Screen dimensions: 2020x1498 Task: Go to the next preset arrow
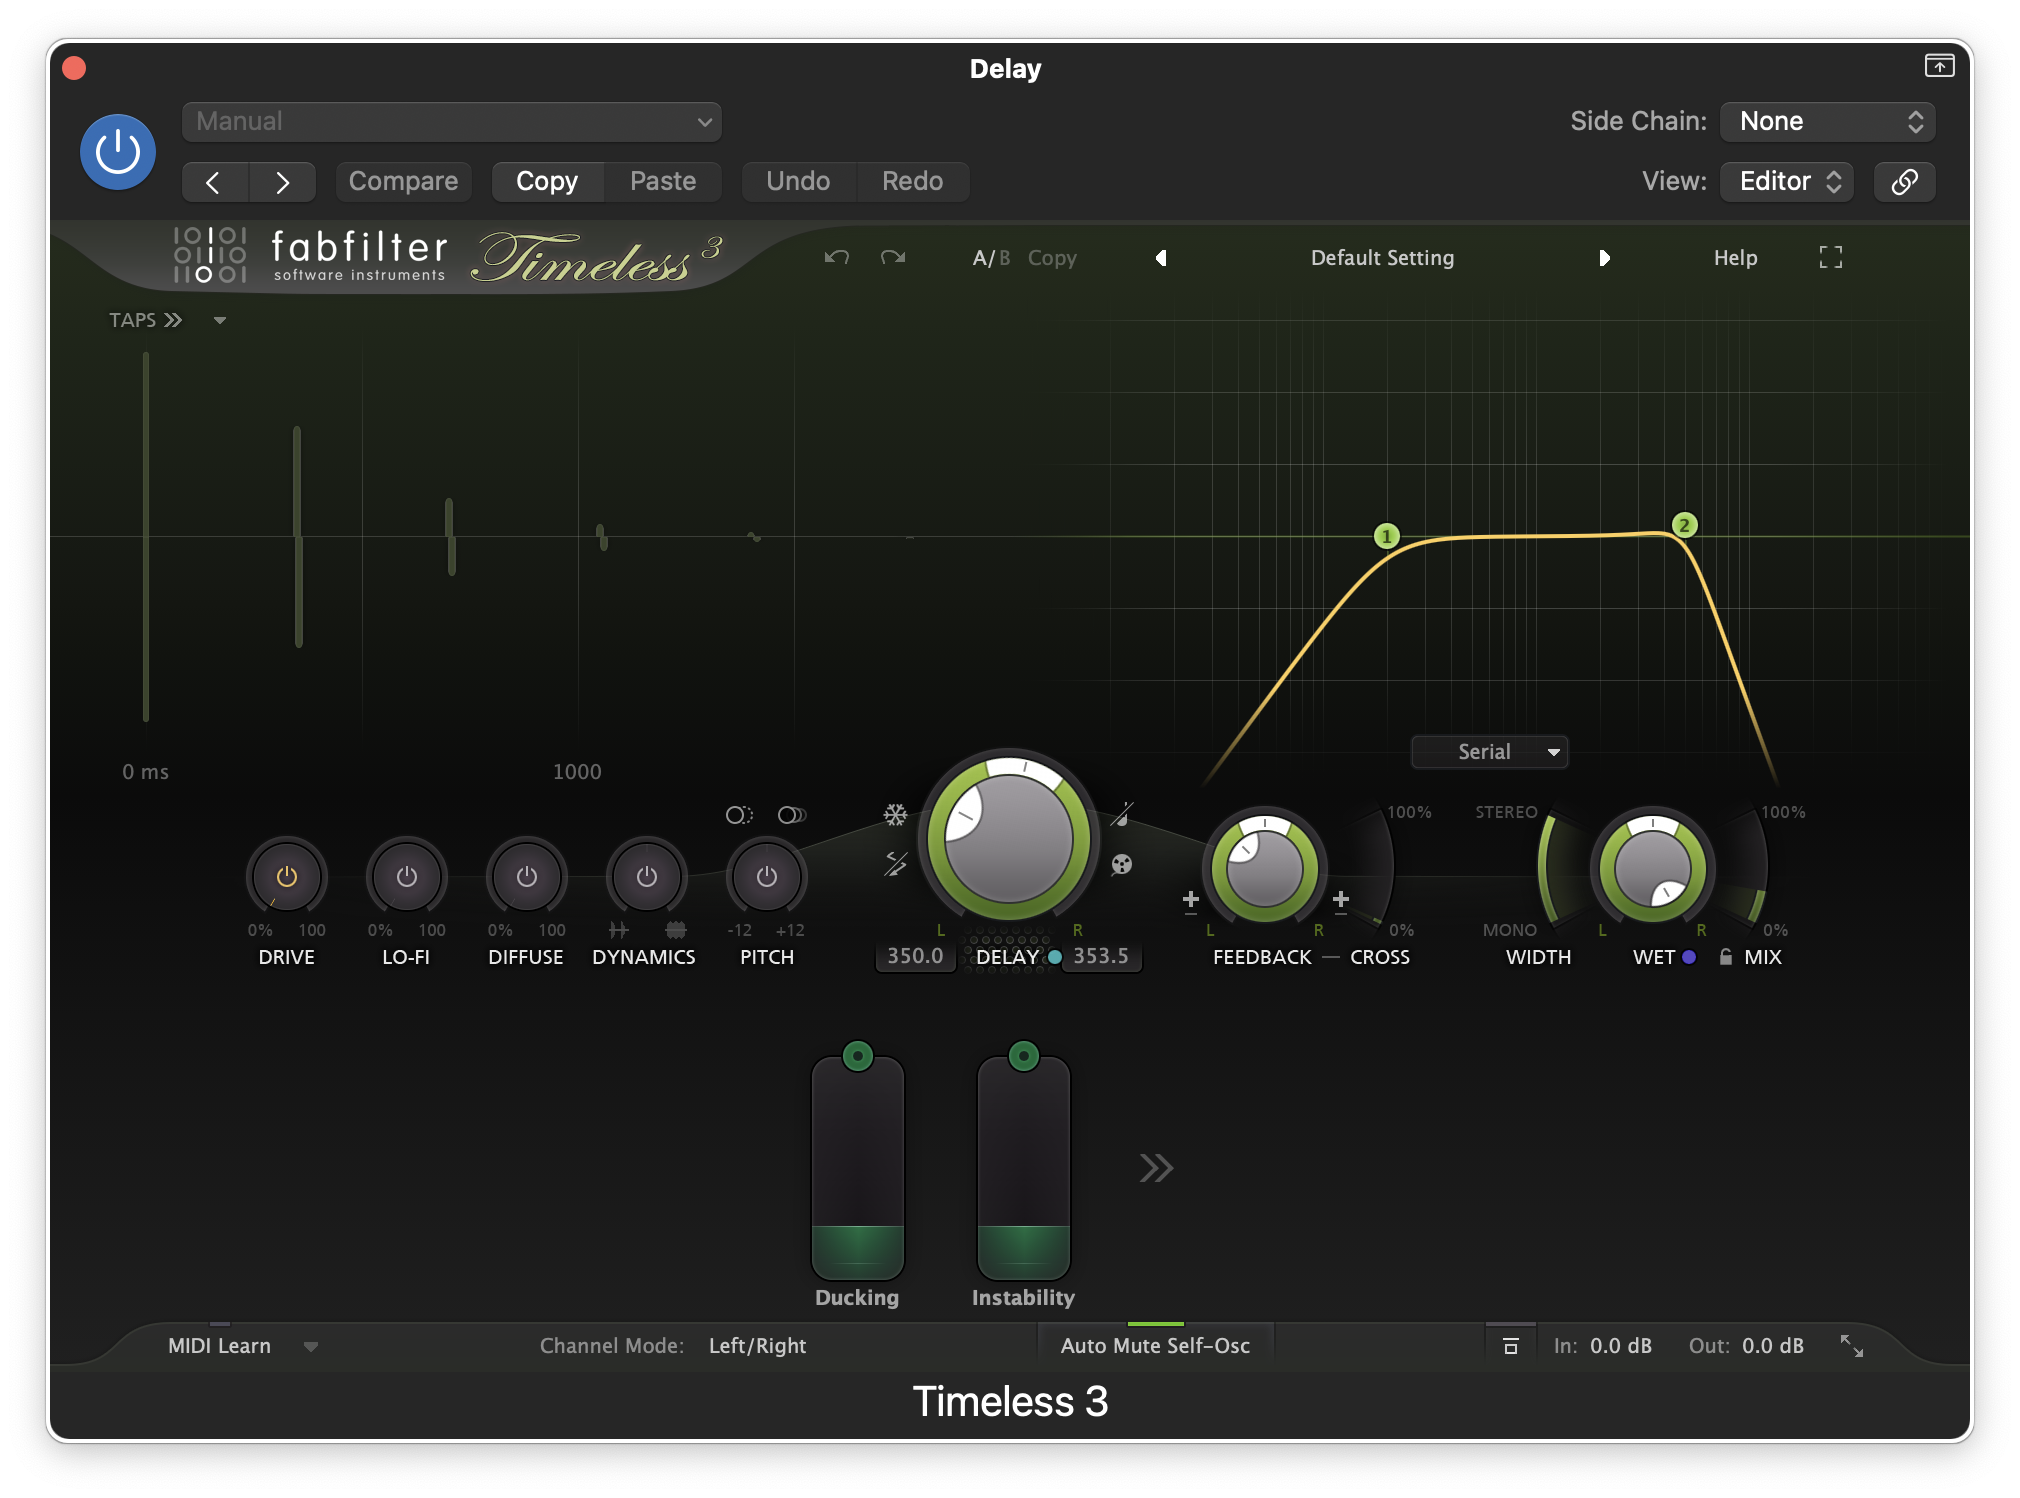tap(283, 182)
